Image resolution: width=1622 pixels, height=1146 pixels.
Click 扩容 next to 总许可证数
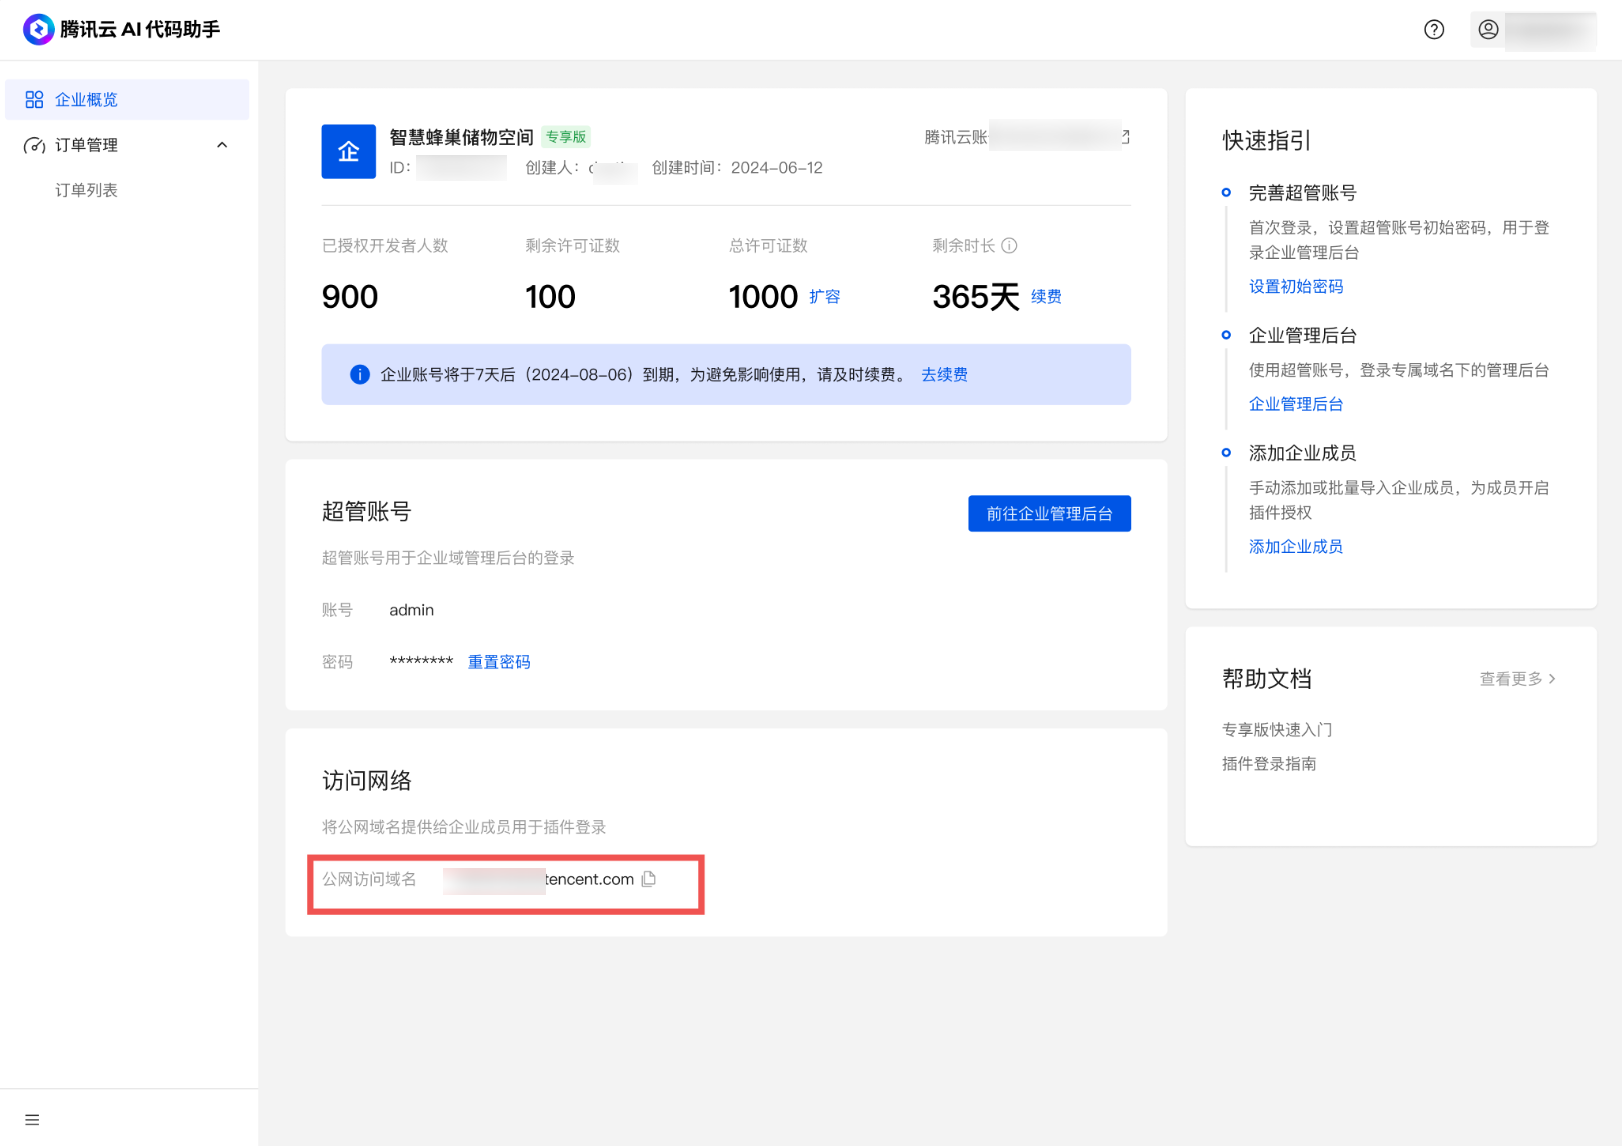click(824, 296)
